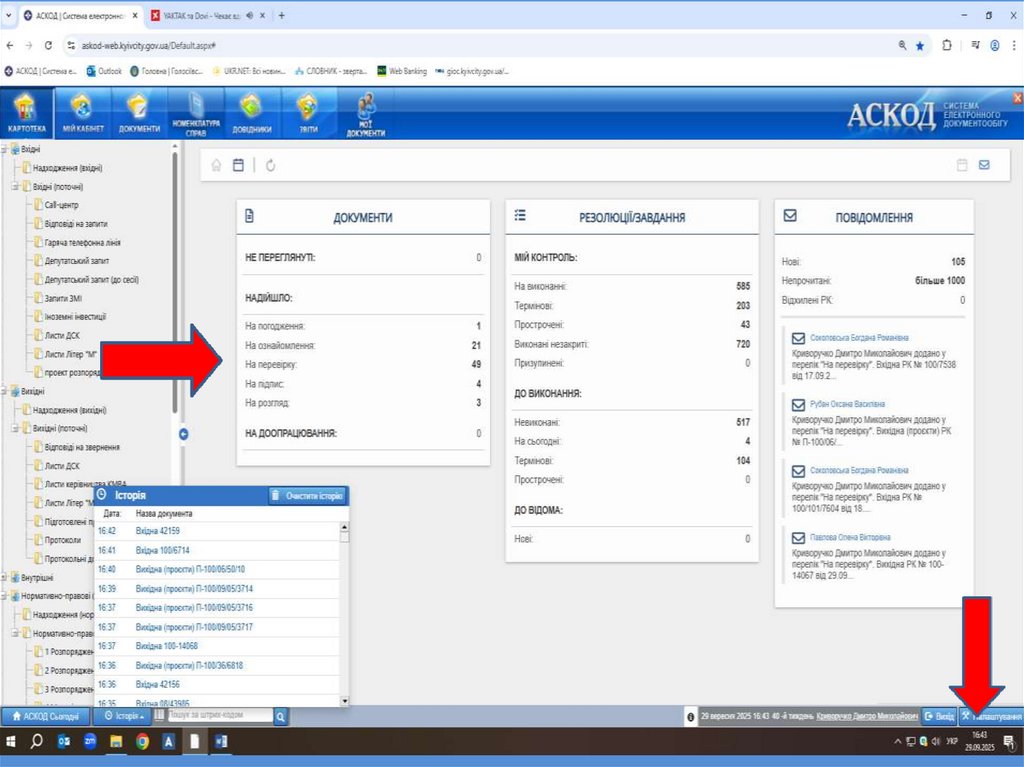This screenshot has width=1024, height=767.
Task: Open history entry Вхідна 42159
Action: point(157,531)
